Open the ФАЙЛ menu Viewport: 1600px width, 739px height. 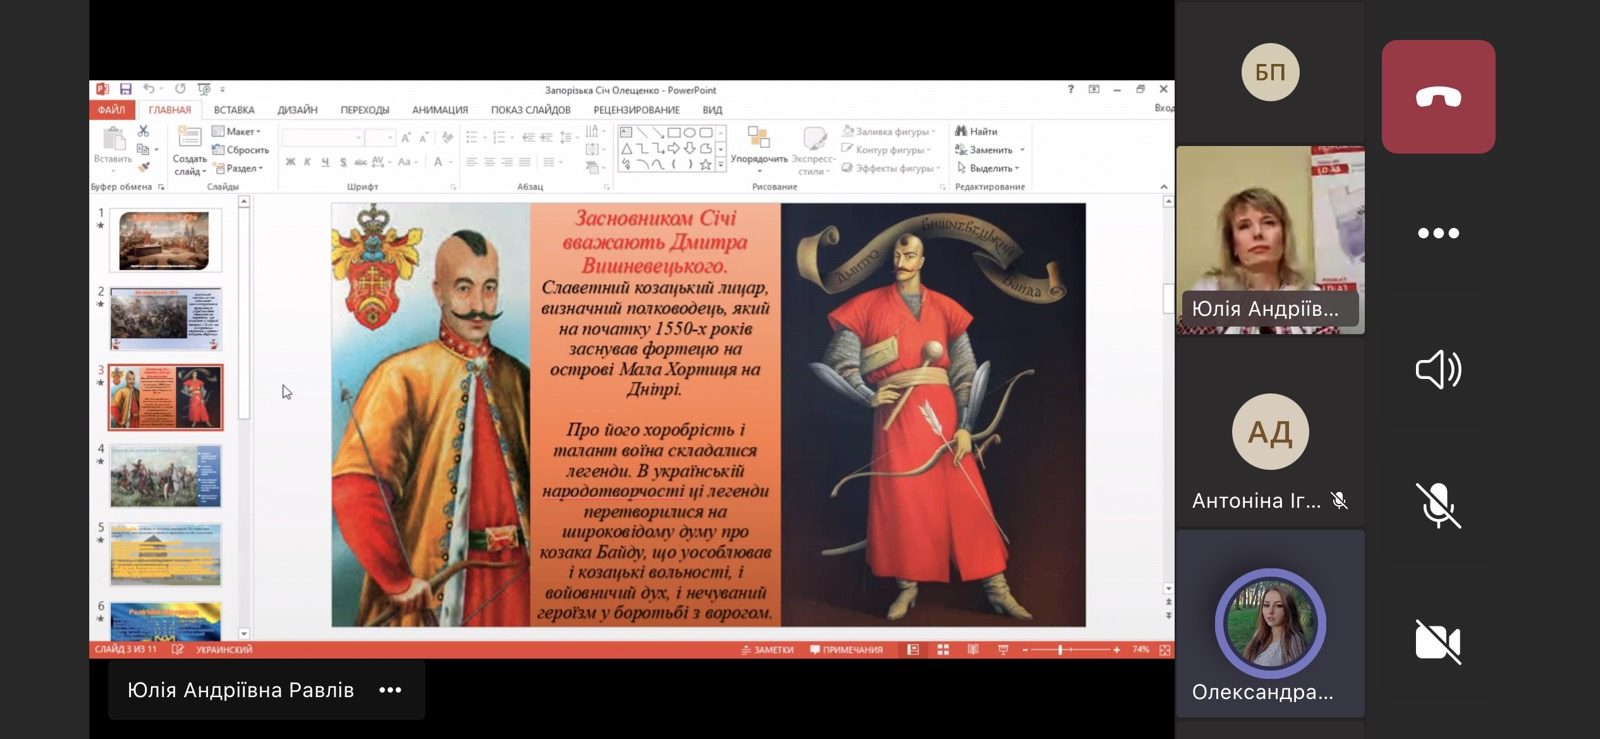111,110
